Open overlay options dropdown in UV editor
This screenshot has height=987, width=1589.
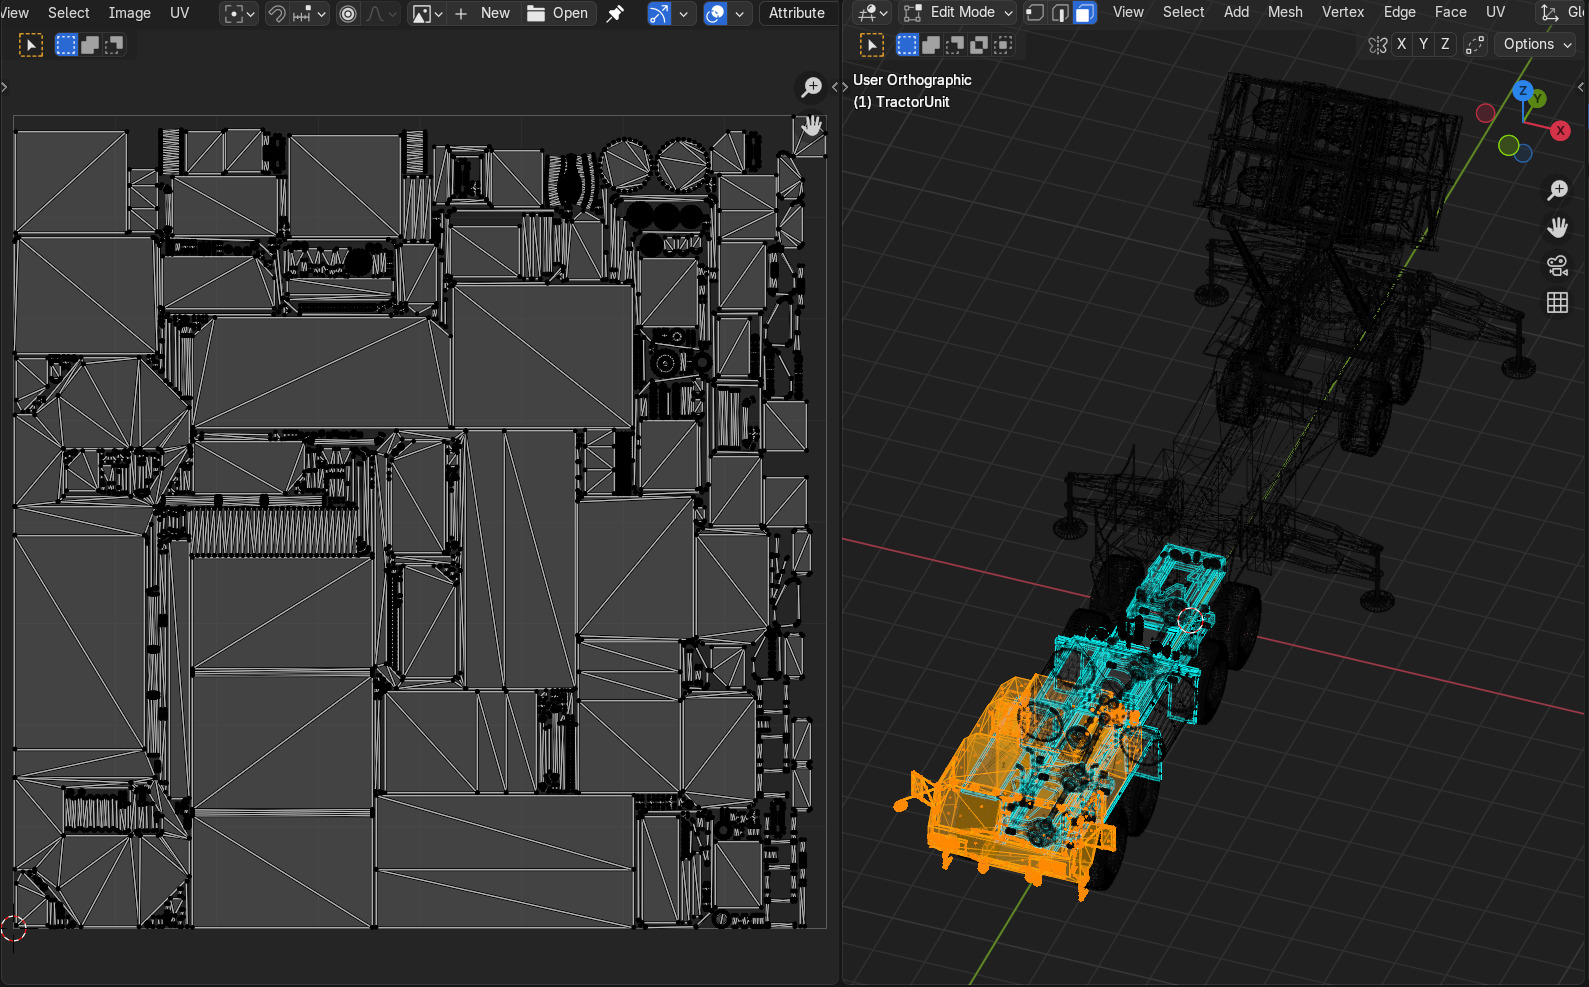click(740, 13)
